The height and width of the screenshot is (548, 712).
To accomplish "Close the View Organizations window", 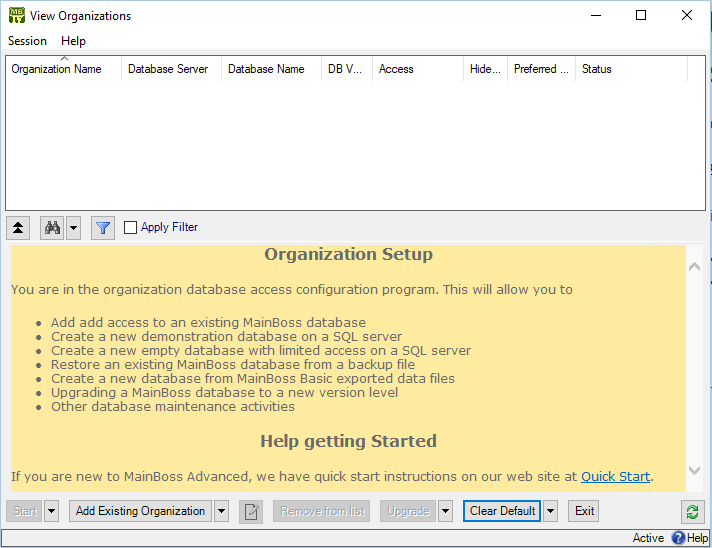I will (x=687, y=15).
